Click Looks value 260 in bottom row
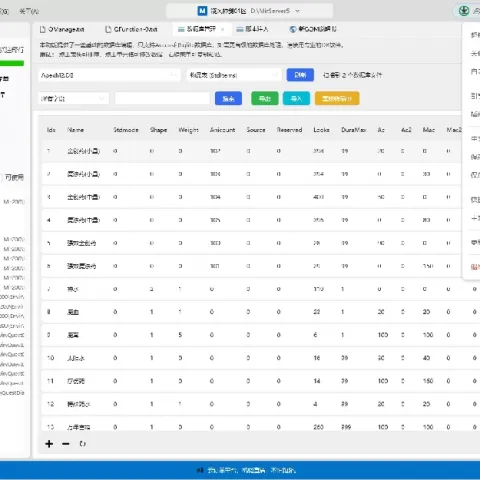The image size is (480, 480). point(318,427)
